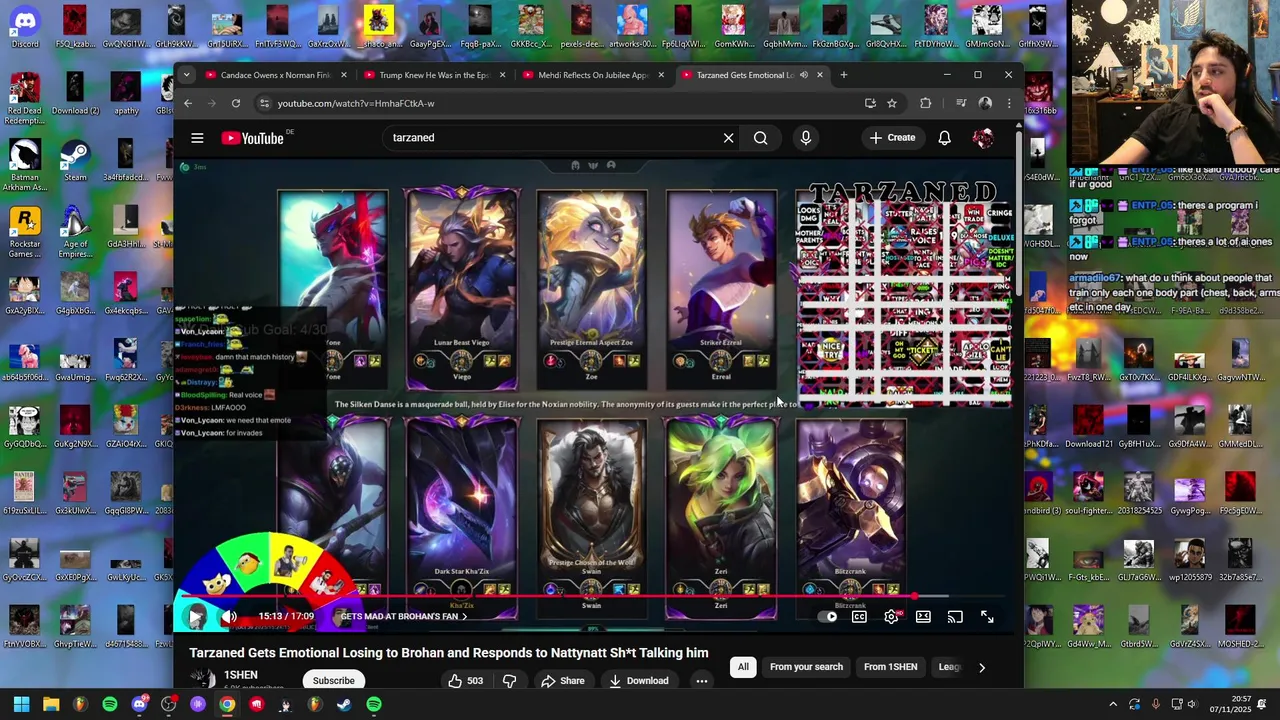This screenshot has height=720, width=1280.
Task: Mute the video player volume
Action: 229,617
